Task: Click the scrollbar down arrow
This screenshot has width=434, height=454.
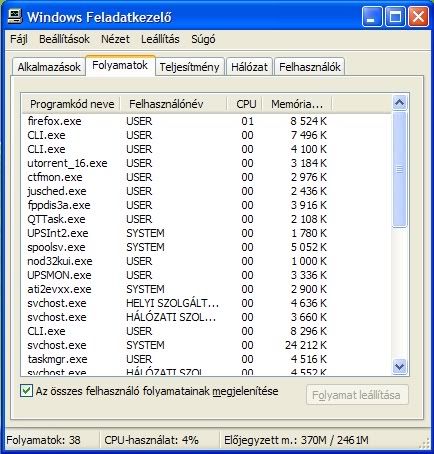Action: coord(400,367)
